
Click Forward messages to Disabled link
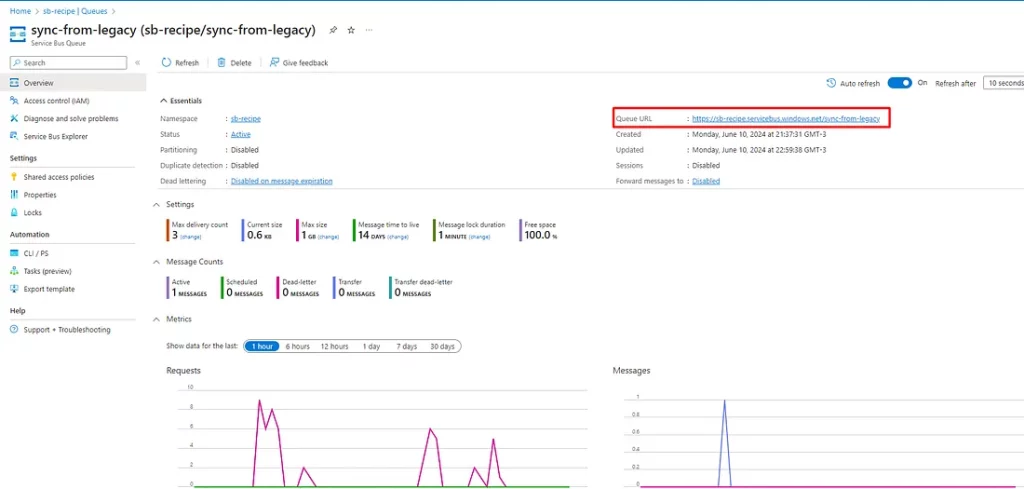(x=706, y=181)
